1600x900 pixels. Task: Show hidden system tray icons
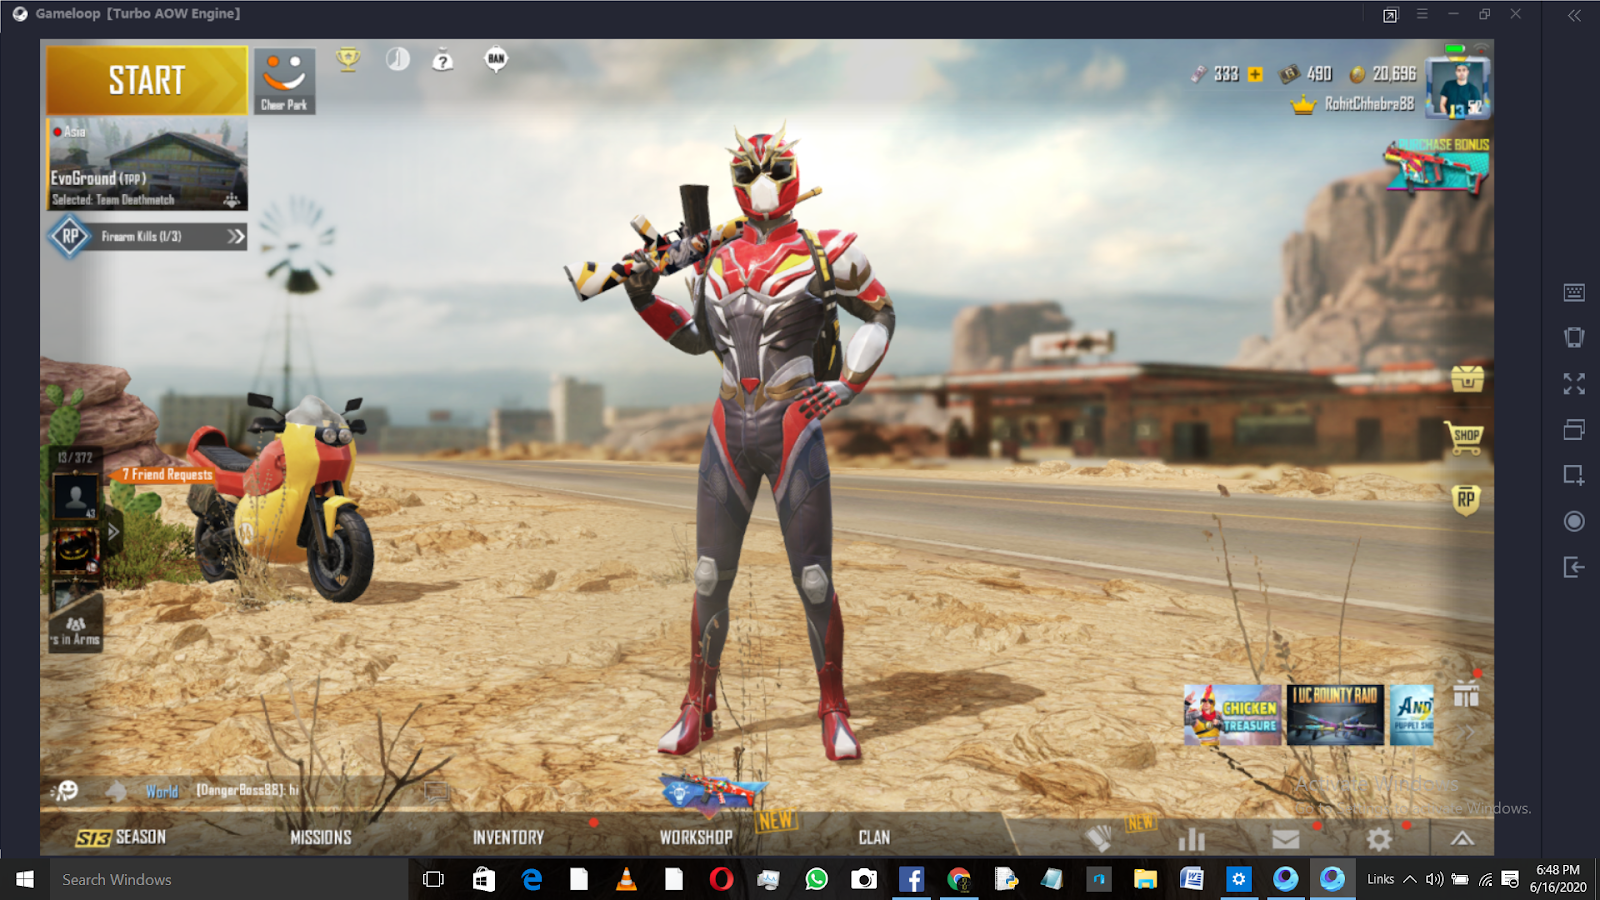point(1409,880)
